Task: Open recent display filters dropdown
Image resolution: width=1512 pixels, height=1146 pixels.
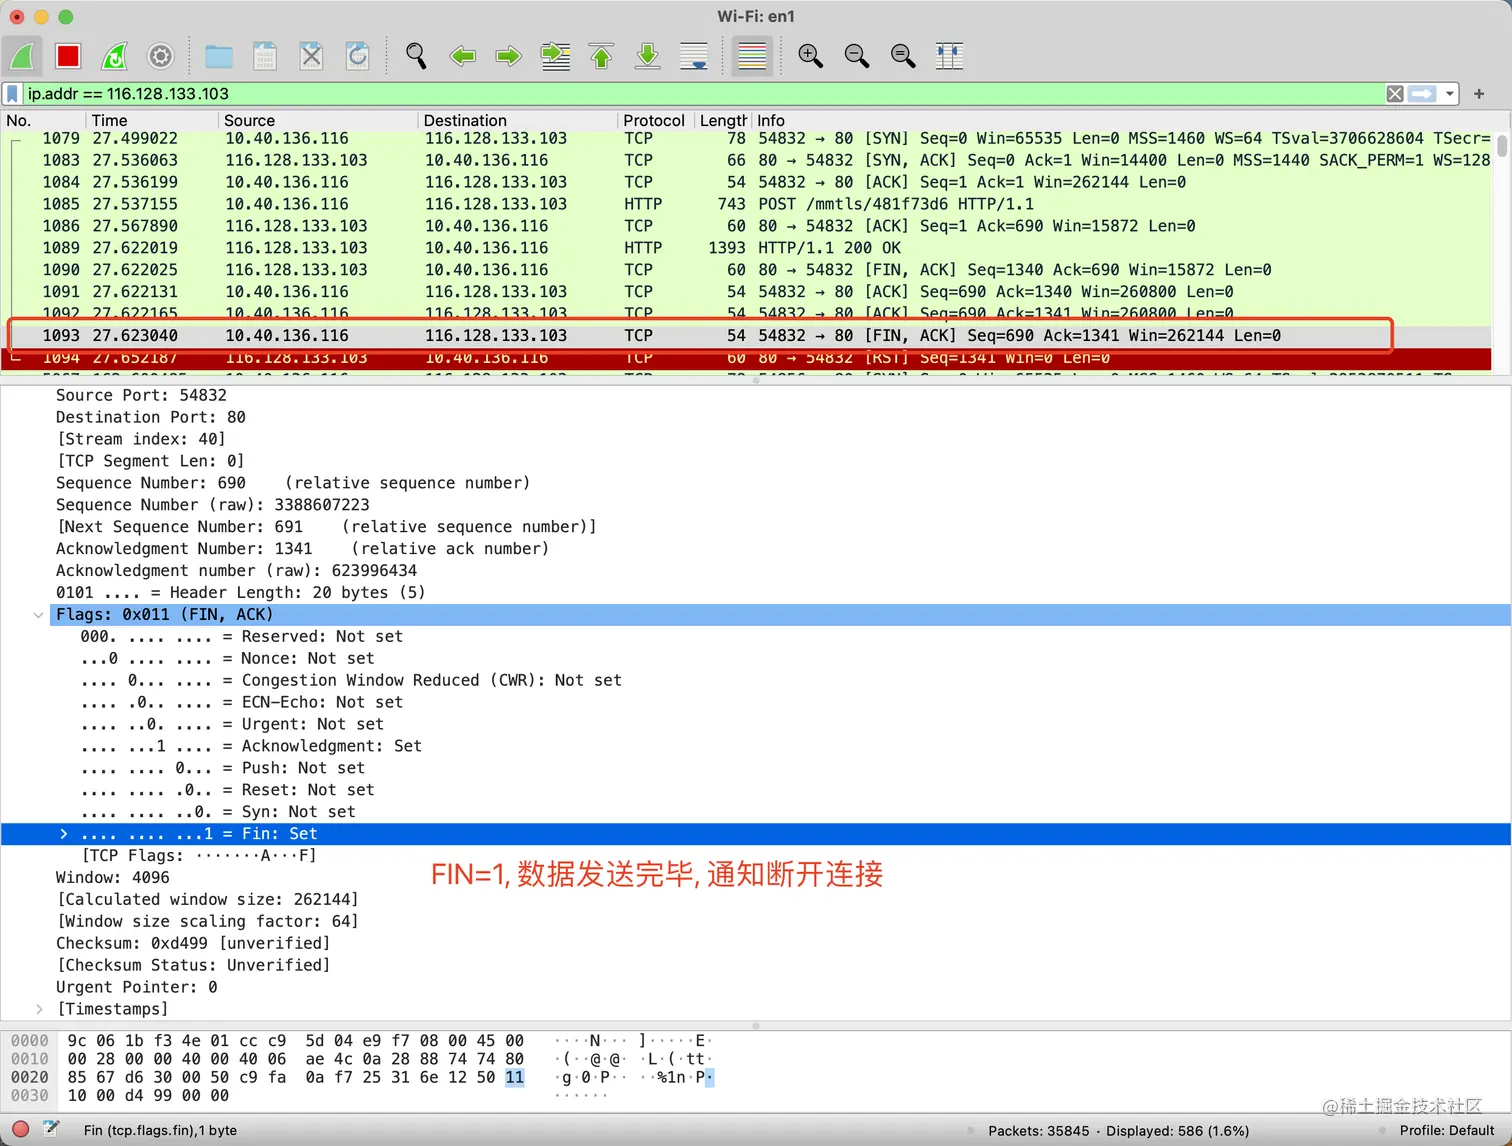Action: click(1449, 94)
